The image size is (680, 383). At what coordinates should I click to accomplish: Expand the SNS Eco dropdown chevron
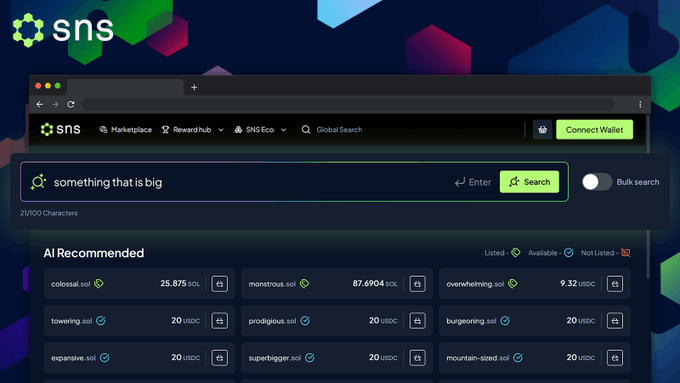click(x=284, y=130)
